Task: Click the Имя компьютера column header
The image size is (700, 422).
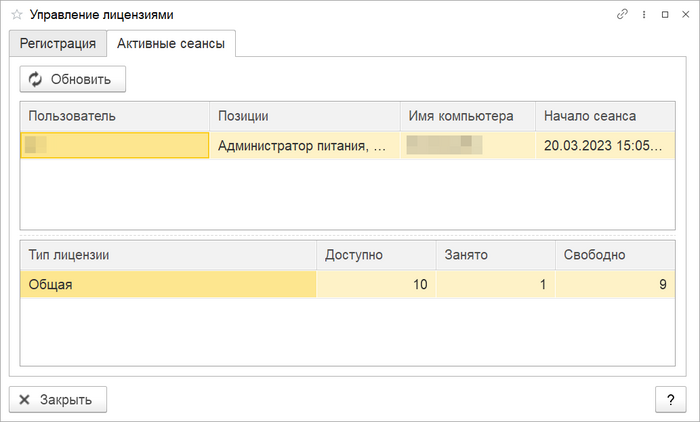Action: pyautogui.click(x=467, y=116)
